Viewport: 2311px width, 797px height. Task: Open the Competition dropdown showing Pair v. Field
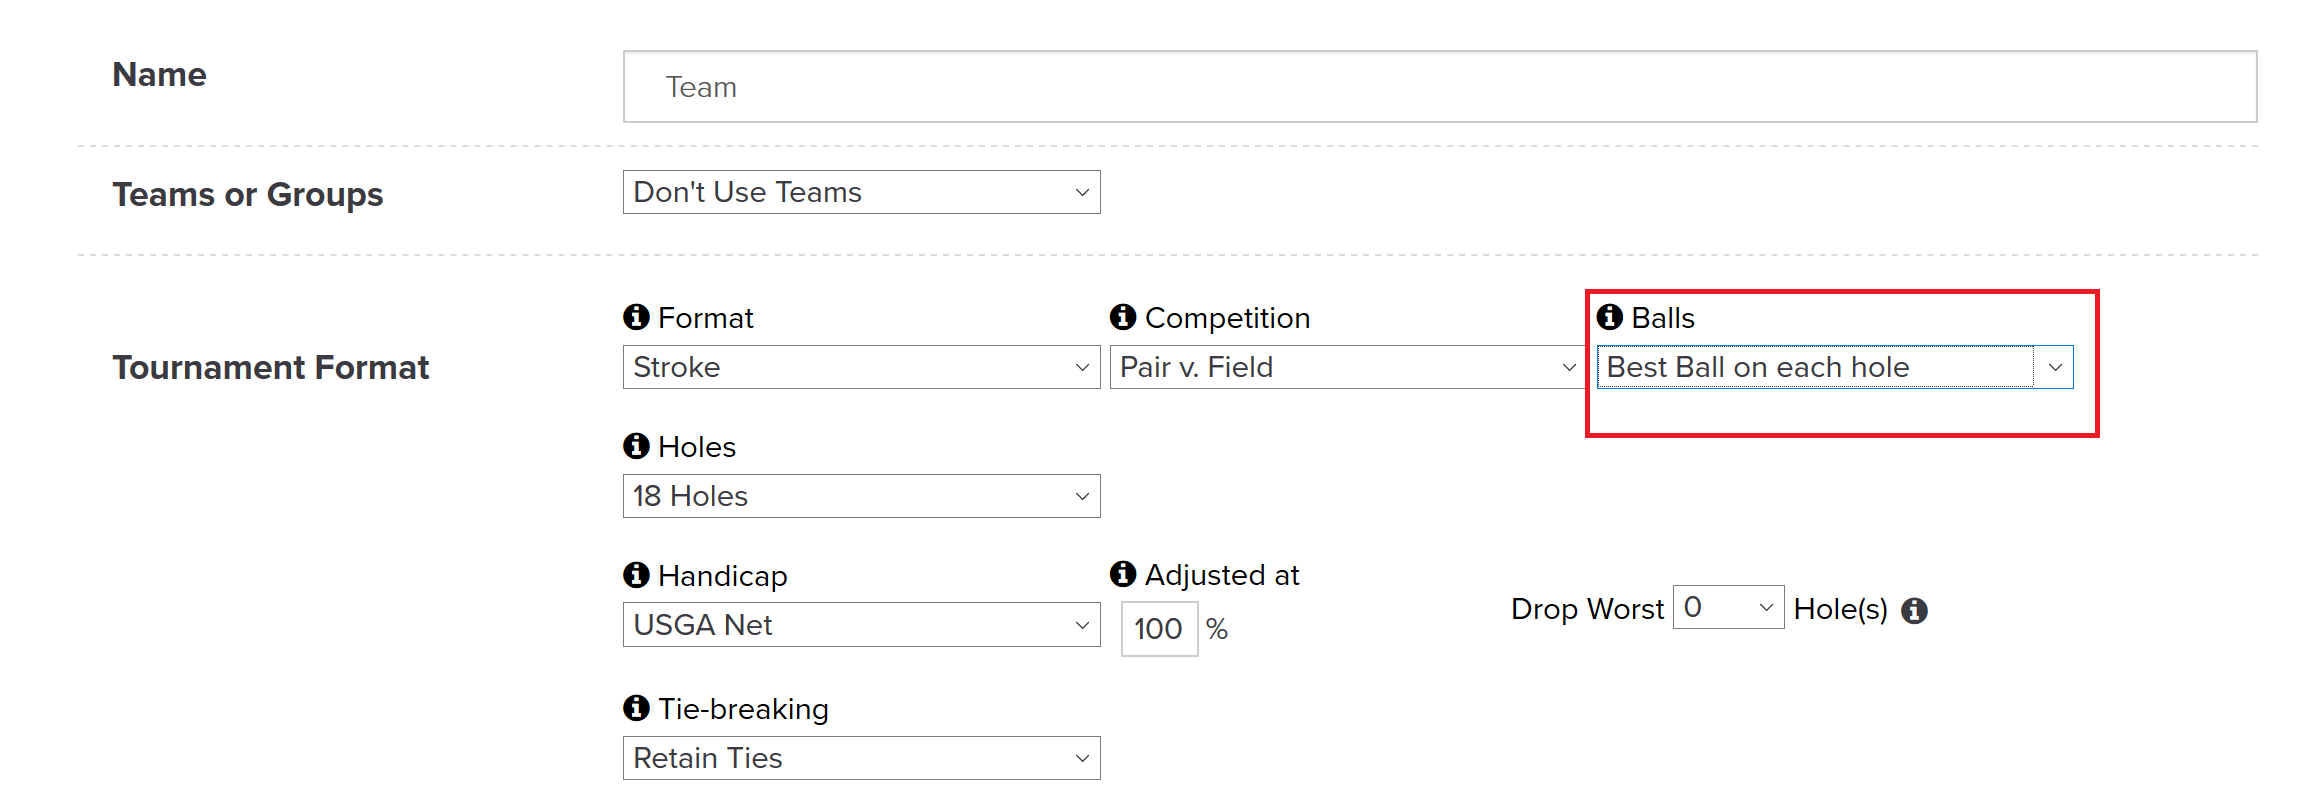(x=1348, y=367)
